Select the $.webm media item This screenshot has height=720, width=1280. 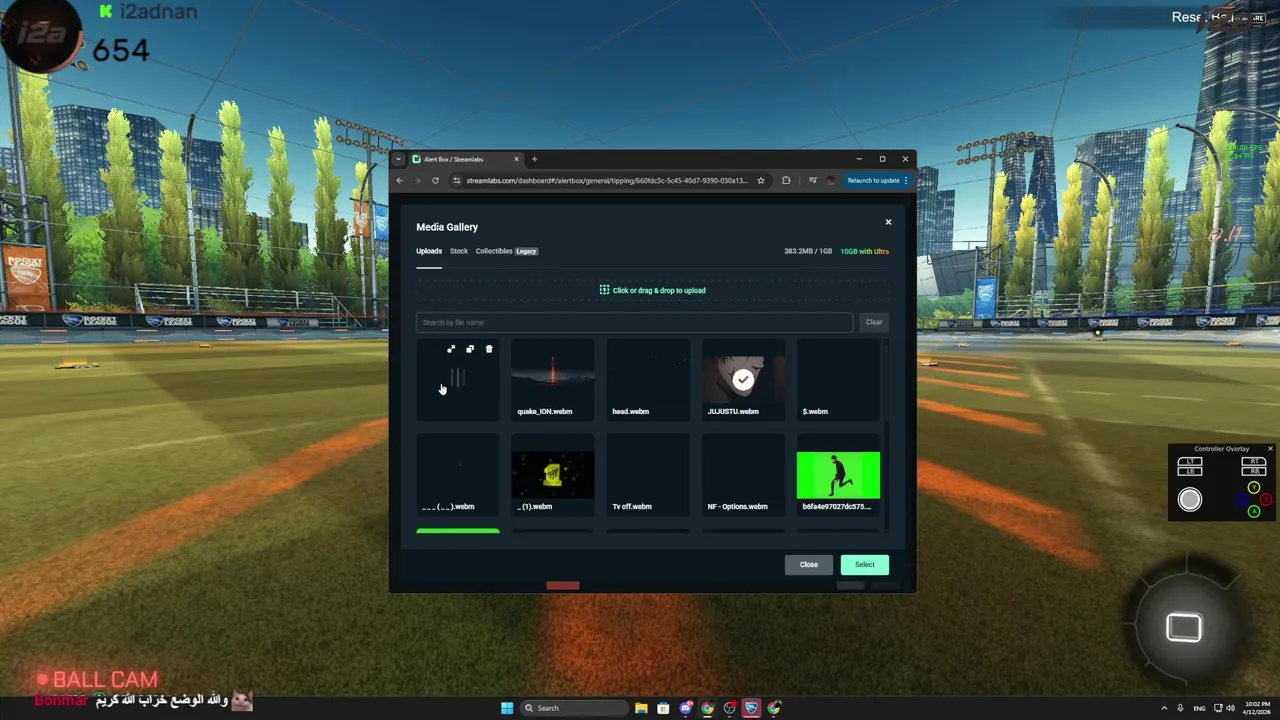tap(838, 378)
